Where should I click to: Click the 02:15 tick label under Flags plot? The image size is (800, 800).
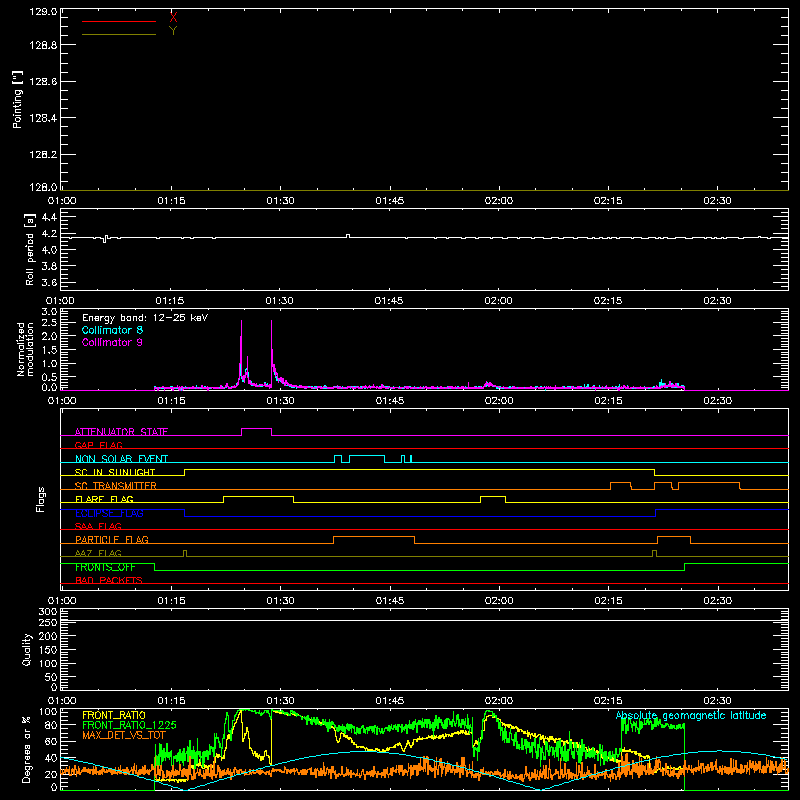coord(608,601)
